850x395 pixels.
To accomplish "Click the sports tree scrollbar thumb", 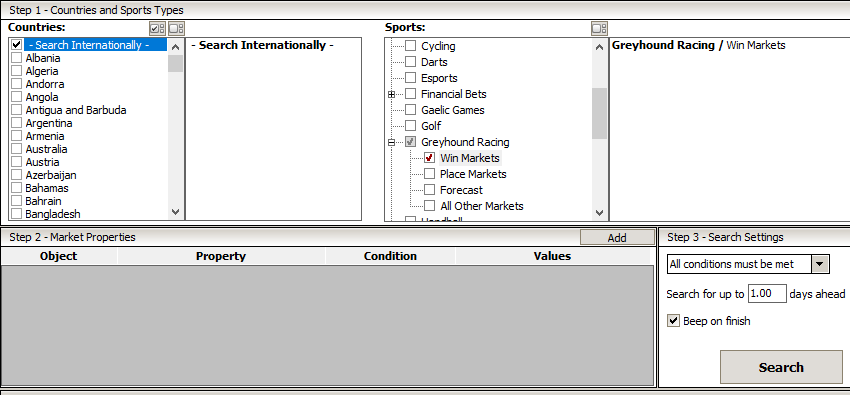I will click(x=600, y=113).
